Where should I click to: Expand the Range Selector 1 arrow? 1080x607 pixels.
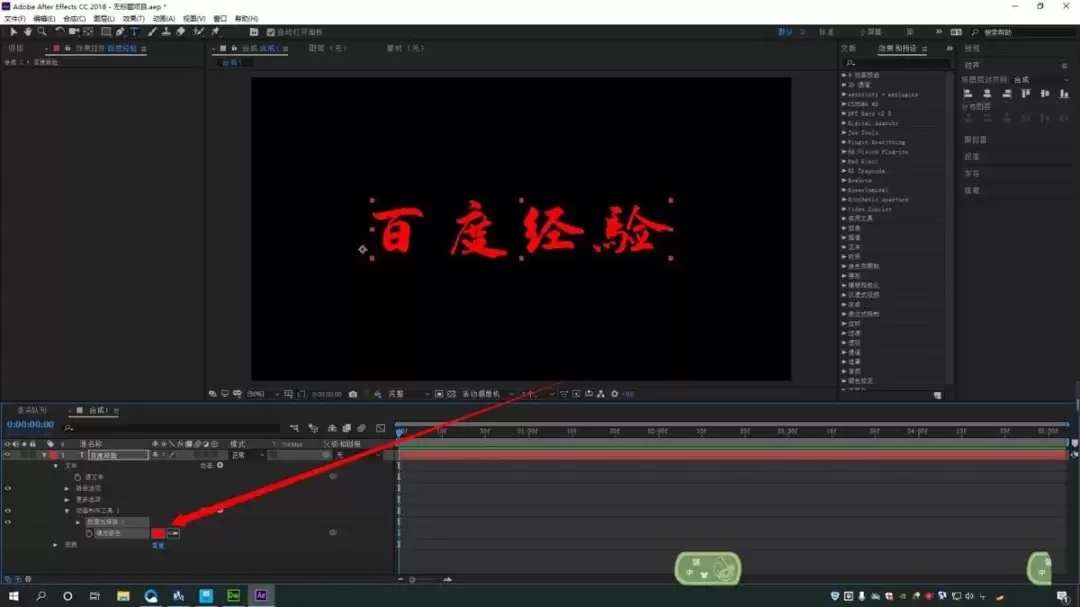coord(78,522)
